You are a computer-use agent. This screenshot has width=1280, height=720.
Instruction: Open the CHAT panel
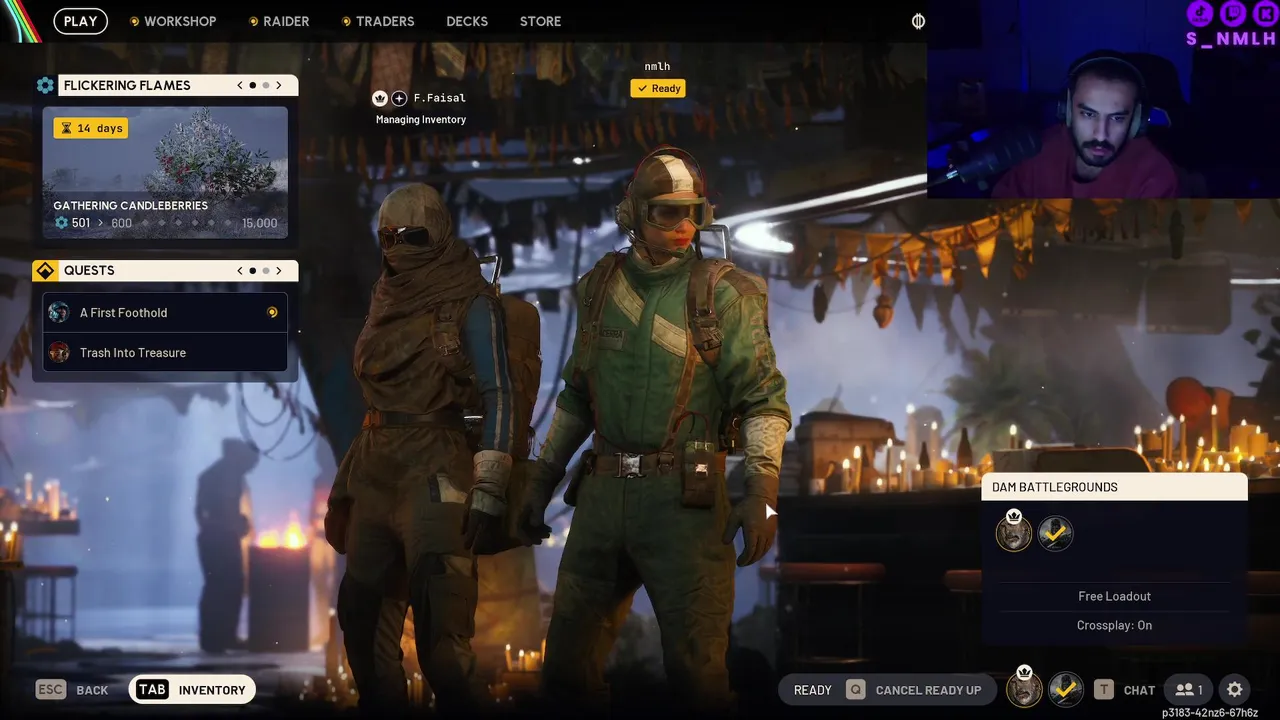pos(1139,690)
